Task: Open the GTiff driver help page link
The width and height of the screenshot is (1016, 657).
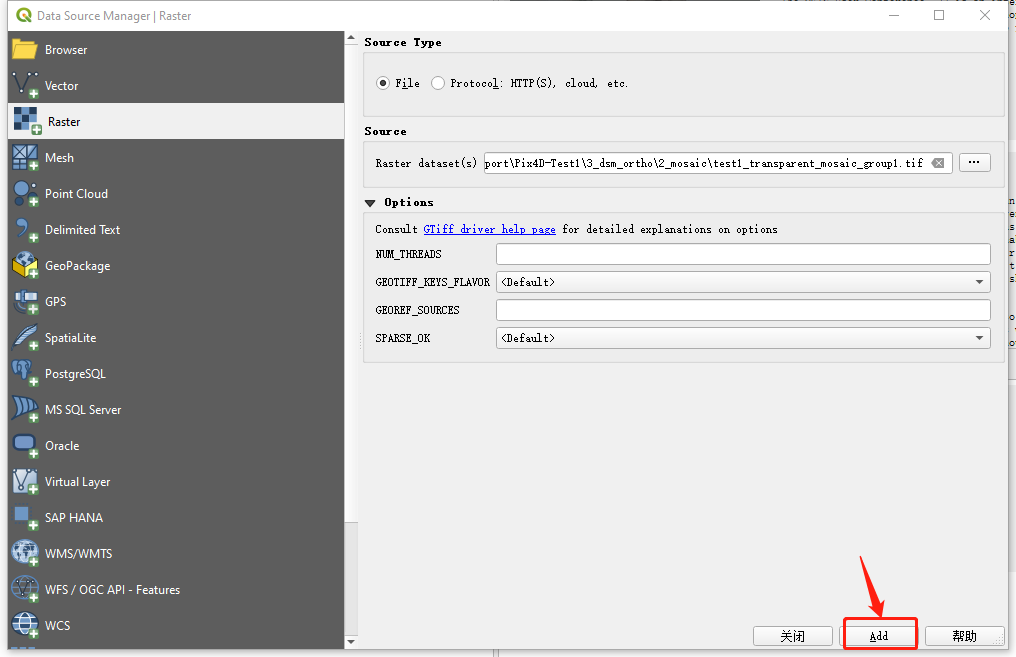Action: click(x=489, y=230)
